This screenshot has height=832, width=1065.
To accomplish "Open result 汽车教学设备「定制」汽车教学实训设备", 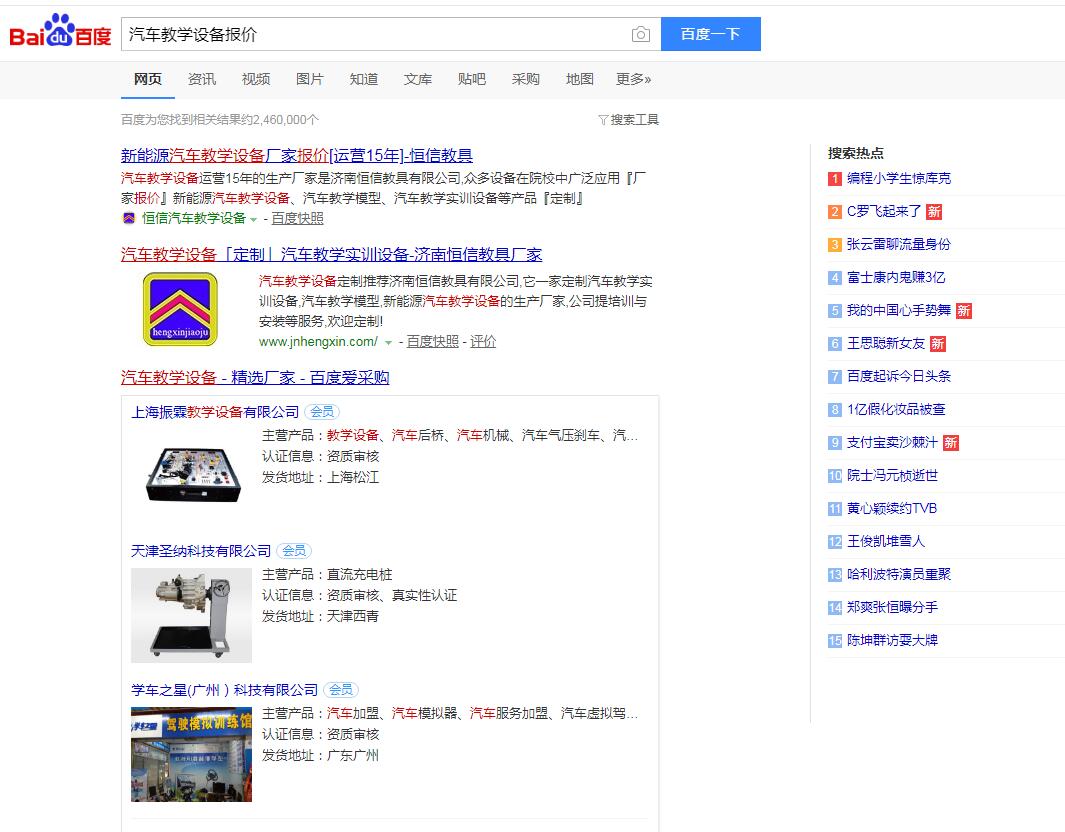I will click(x=331, y=255).
